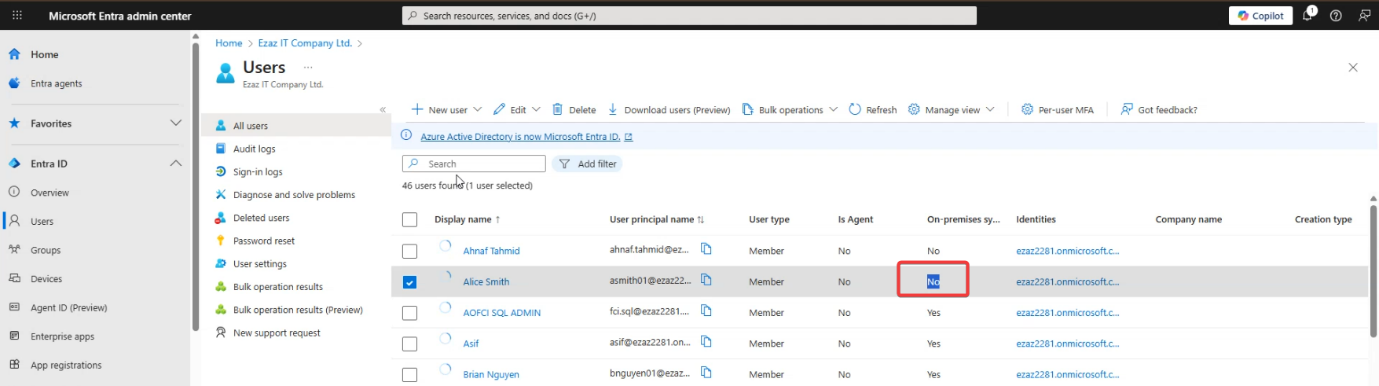Open Deleted users
The height and width of the screenshot is (386, 1379).
[x=261, y=218]
